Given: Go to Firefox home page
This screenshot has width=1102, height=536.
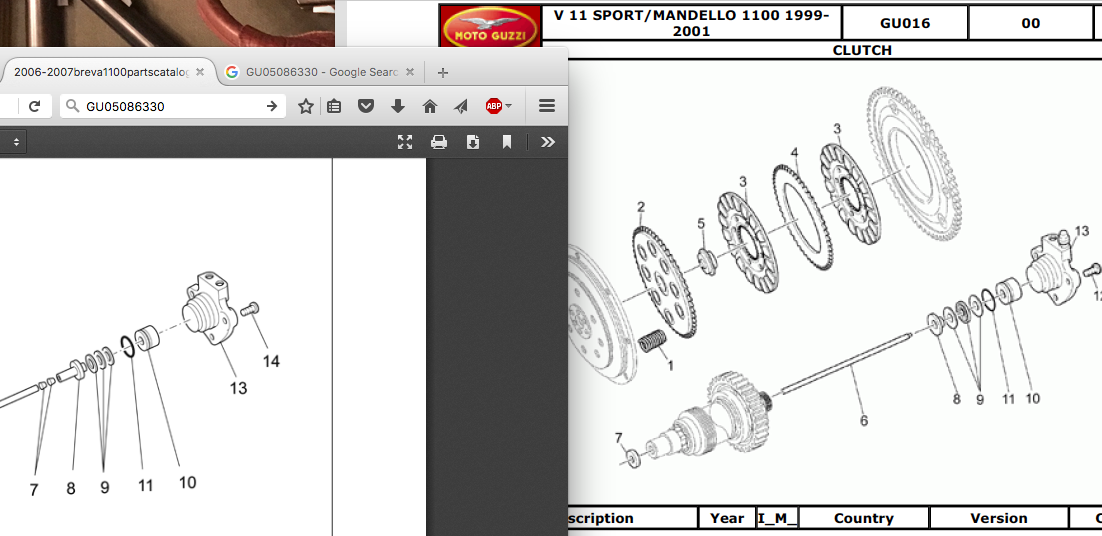Looking at the screenshot, I should [x=430, y=106].
